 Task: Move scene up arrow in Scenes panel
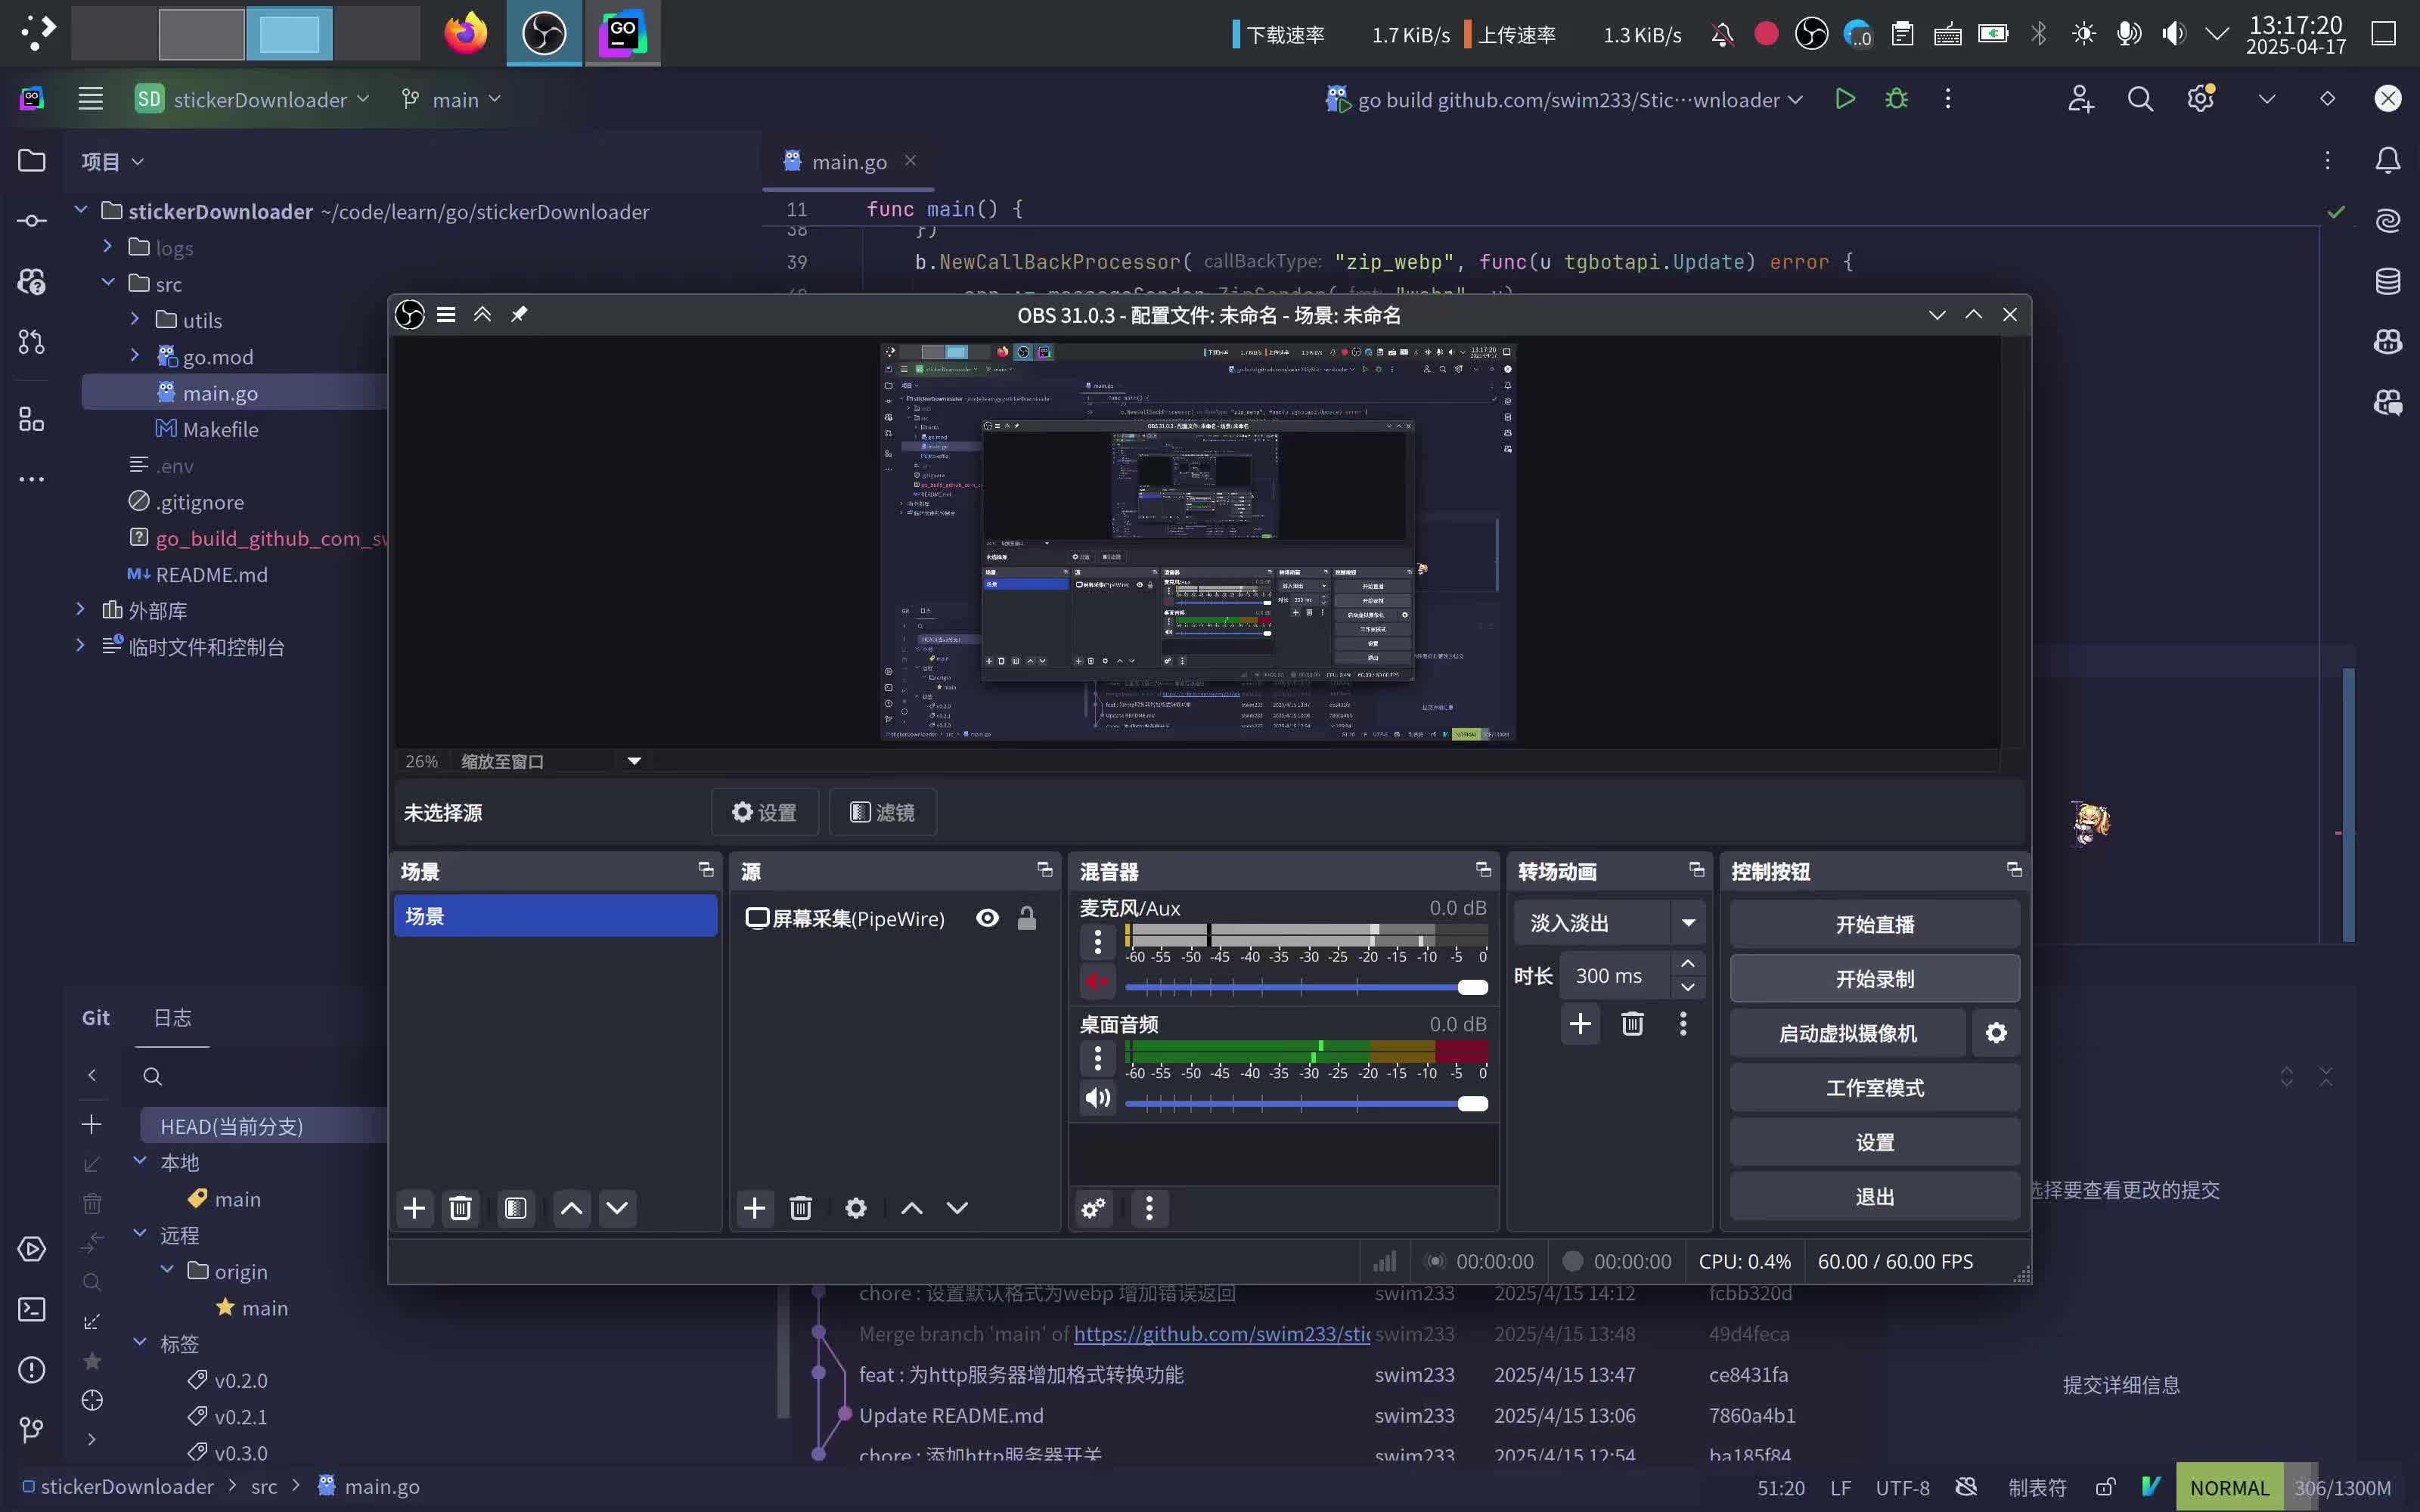pyautogui.click(x=571, y=1208)
